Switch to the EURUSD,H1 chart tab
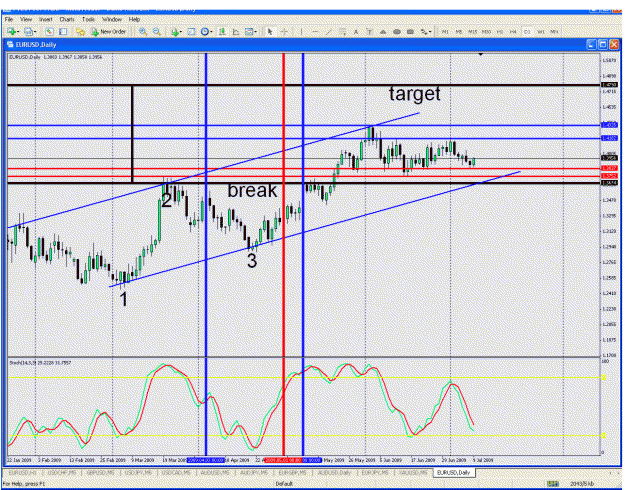The height and width of the screenshot is (490, 625). pos(22,473)
